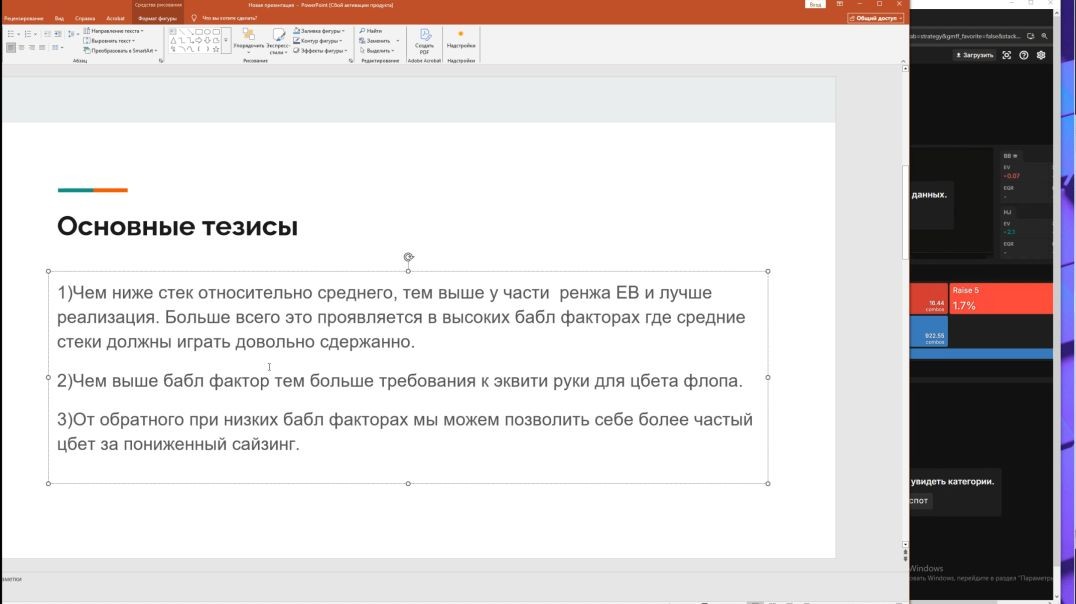Open the Arrange (Упорядочить) menu

[x=248, y=40]
